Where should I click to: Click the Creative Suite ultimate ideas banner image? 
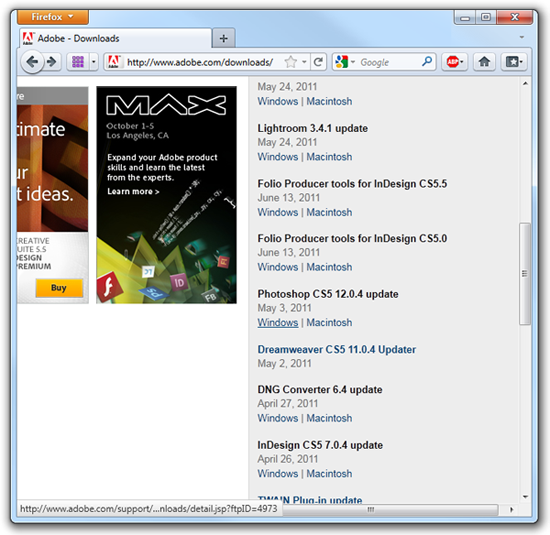tap(53, 168)
